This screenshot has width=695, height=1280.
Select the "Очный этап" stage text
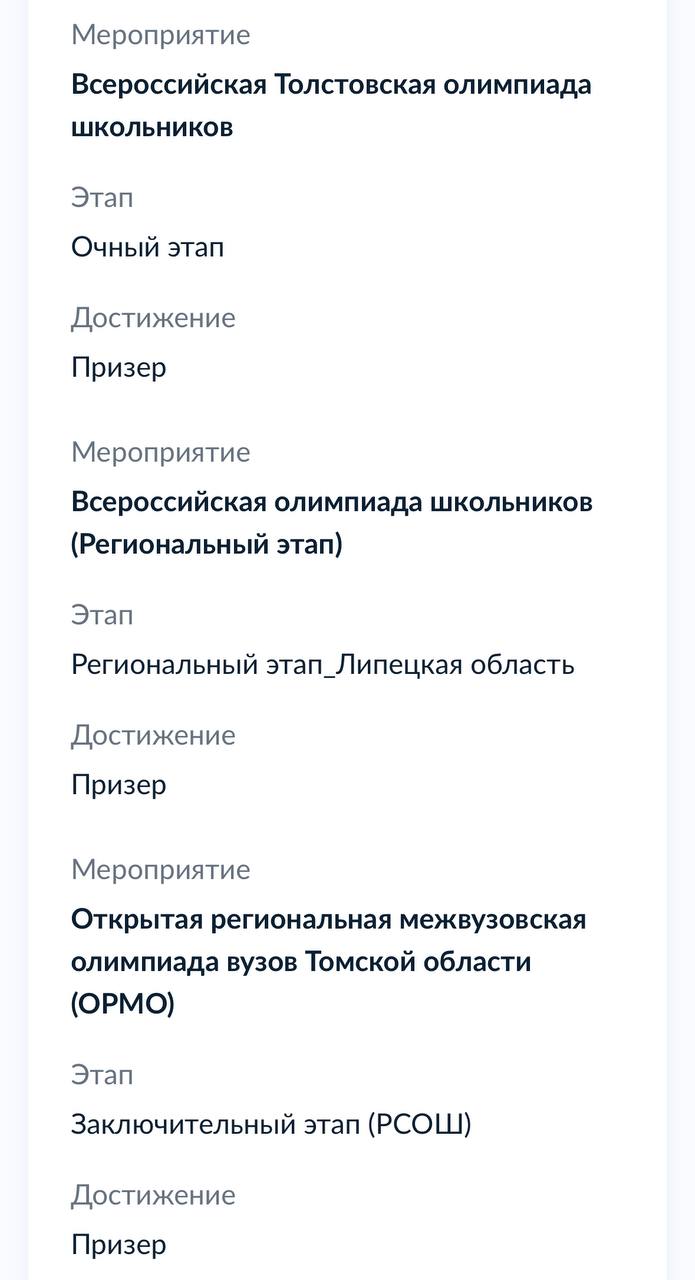(x=147, y=247)
